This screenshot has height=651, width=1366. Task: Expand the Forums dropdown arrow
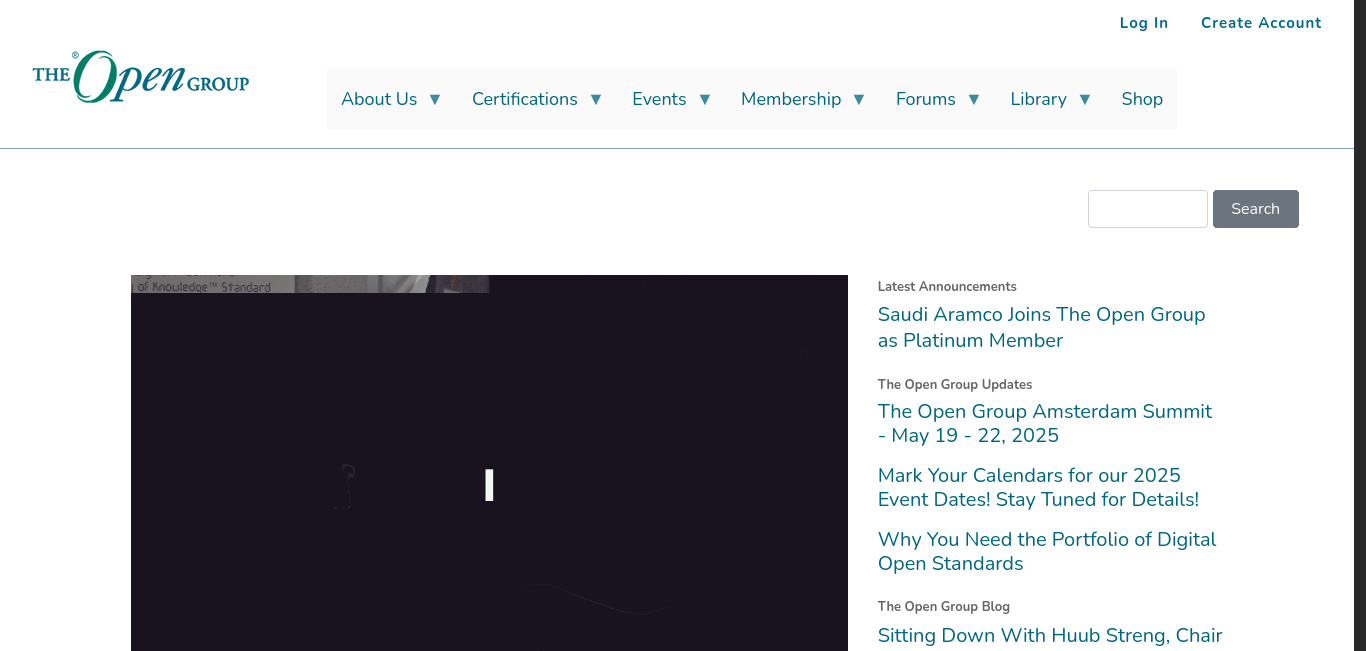tap(974, 99)
